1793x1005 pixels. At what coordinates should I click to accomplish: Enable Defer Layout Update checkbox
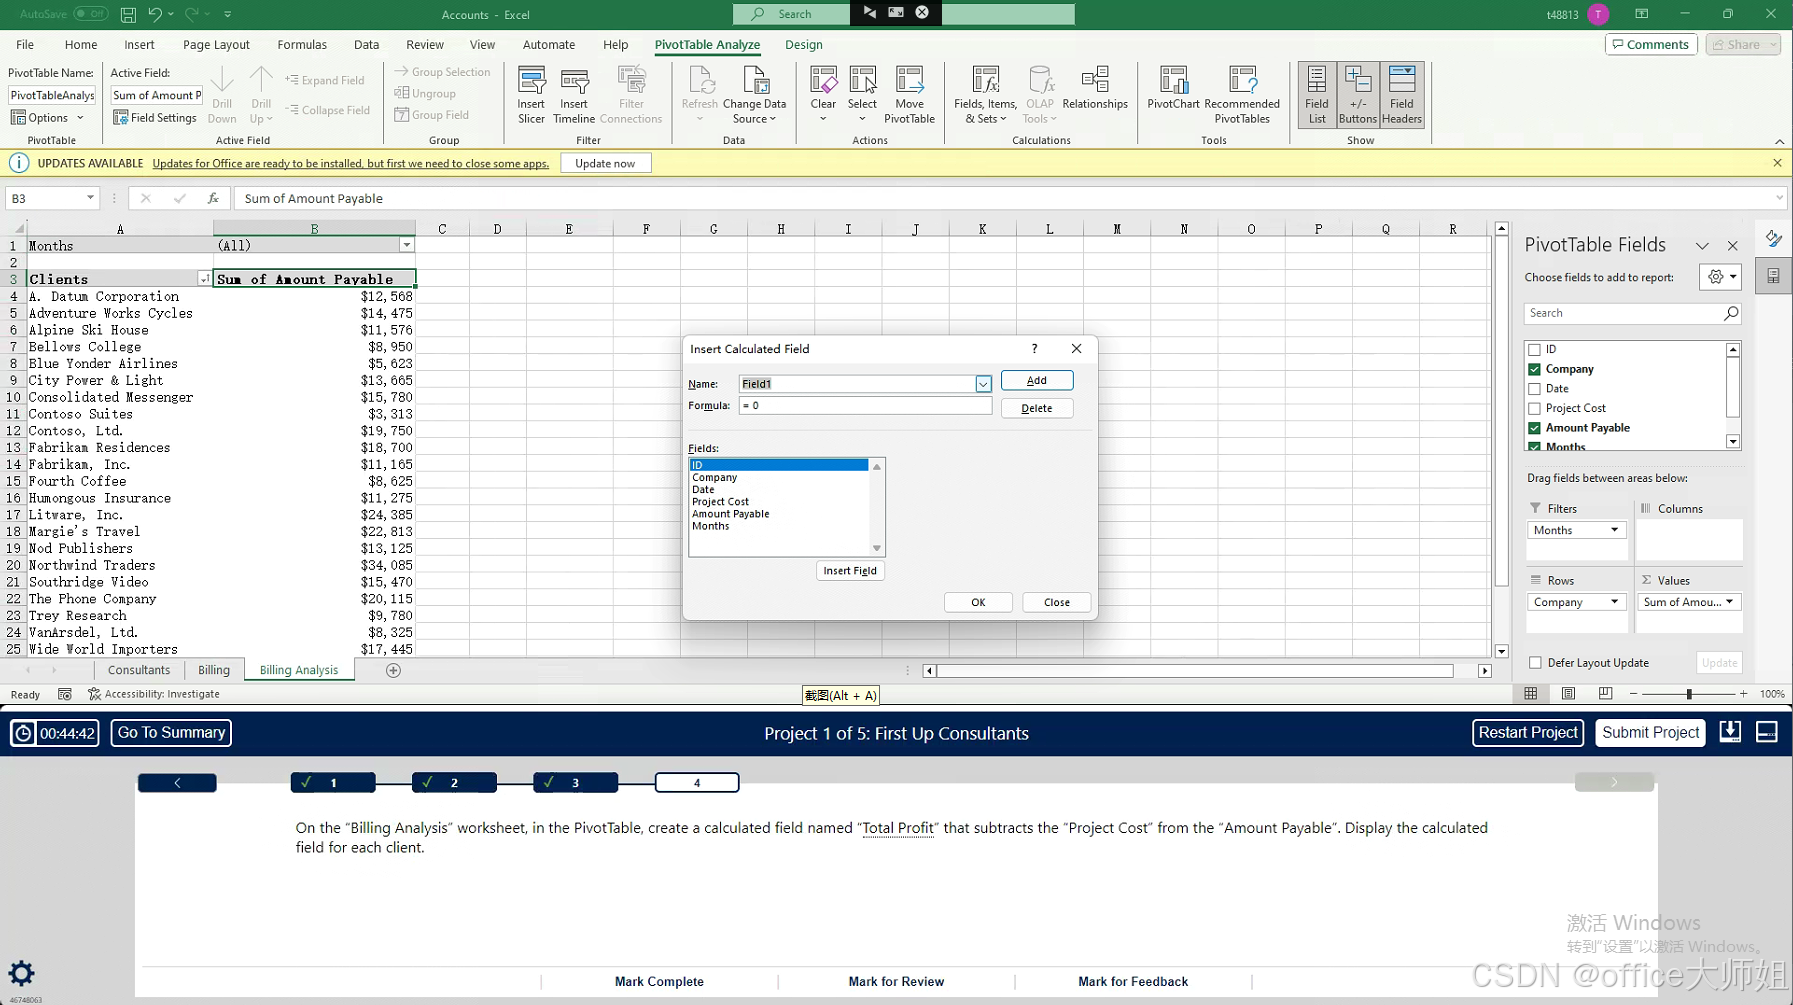click(x=1535, y=663)
